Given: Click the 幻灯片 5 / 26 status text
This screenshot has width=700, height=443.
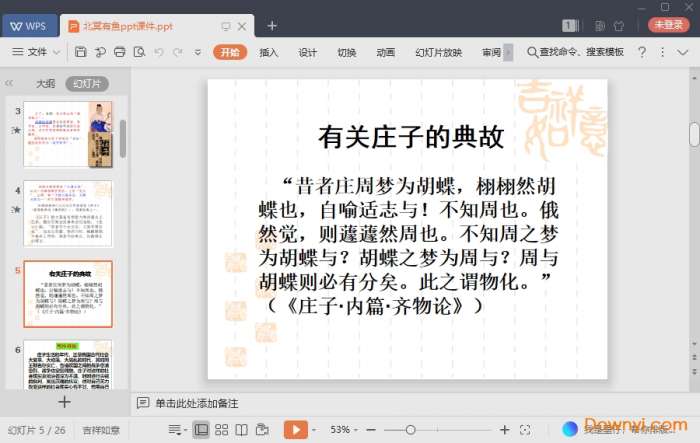Looking at the screenshot, I should pyautogui.click(x=37, y=430).
